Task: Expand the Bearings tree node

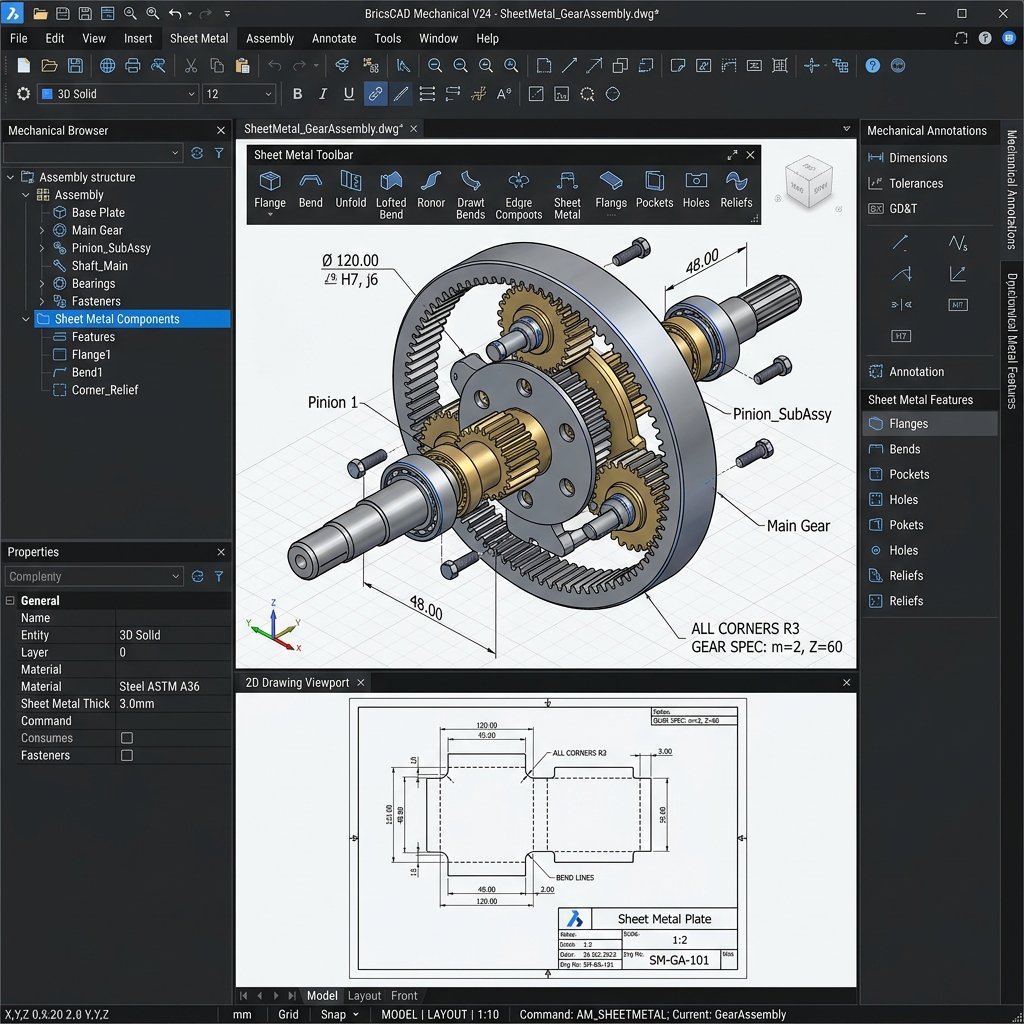Action: (42, 283)
